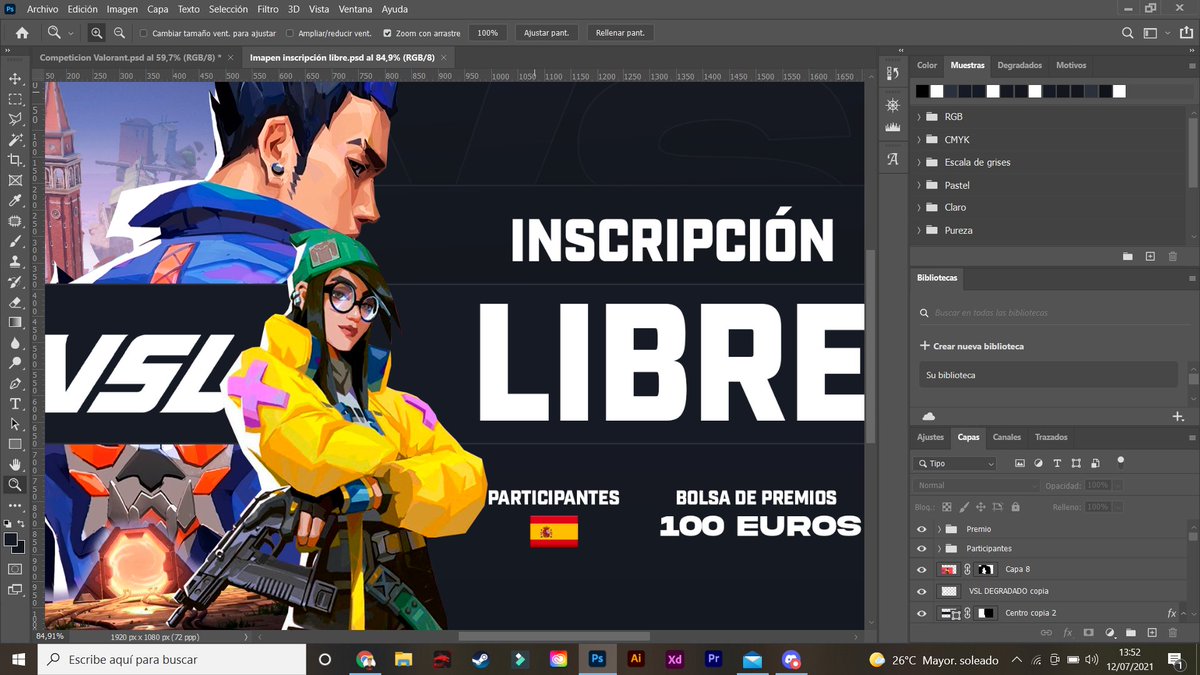
Task: Switch to the Degradados tab
Action: [1020, 65]
